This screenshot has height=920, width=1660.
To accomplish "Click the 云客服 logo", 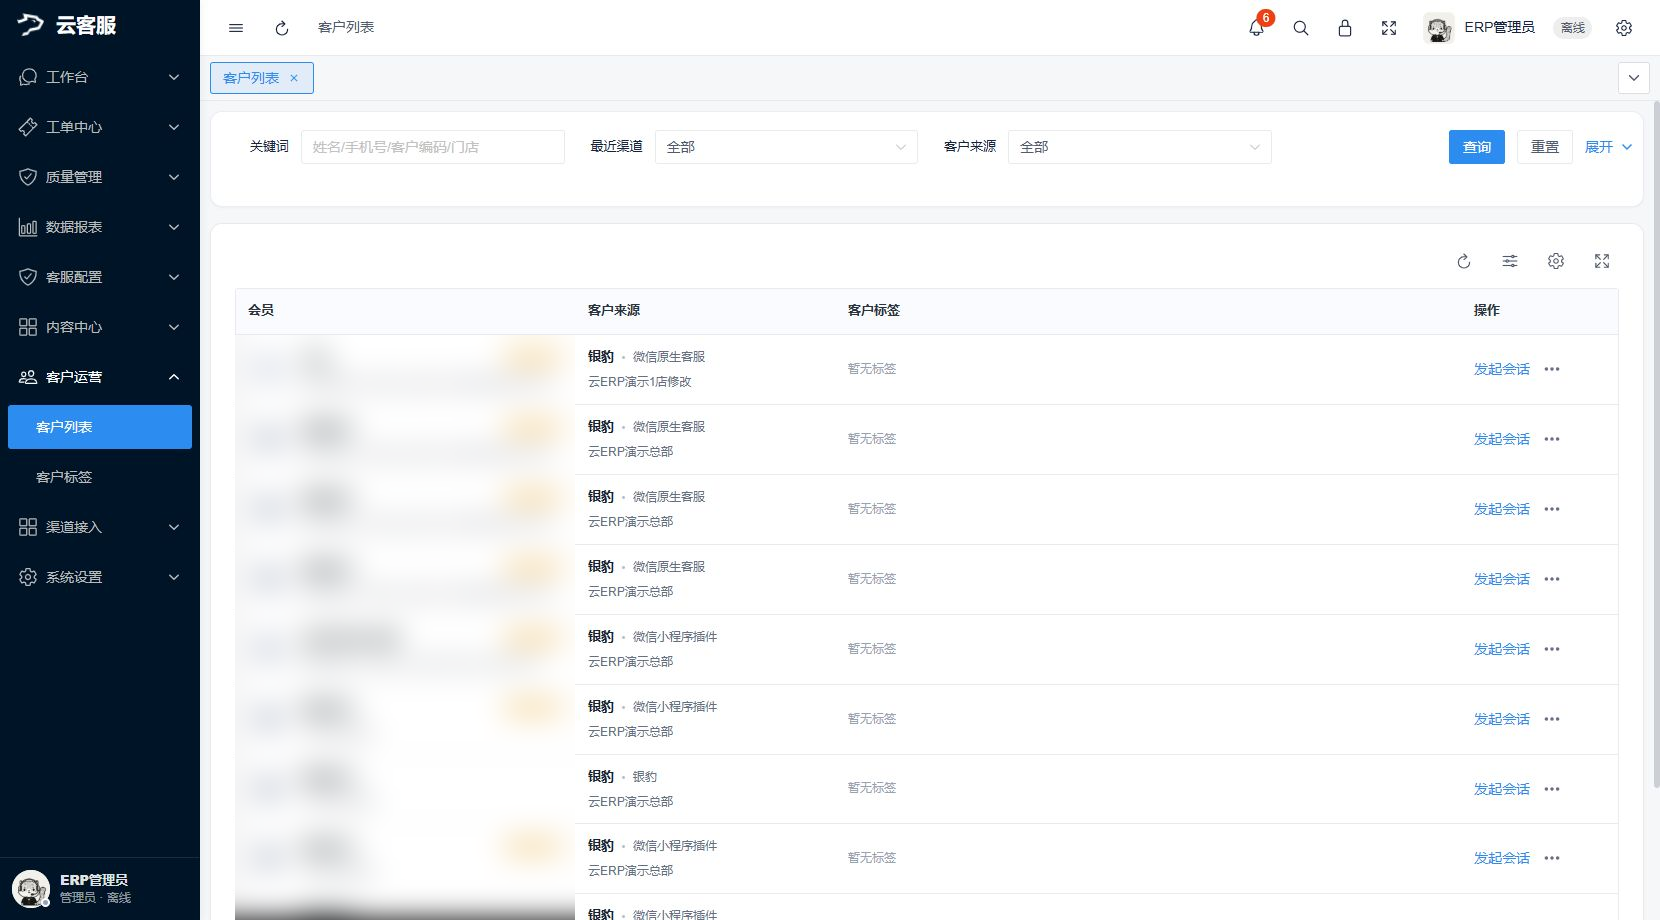I will pyautogui.click(x=67, y=25).
